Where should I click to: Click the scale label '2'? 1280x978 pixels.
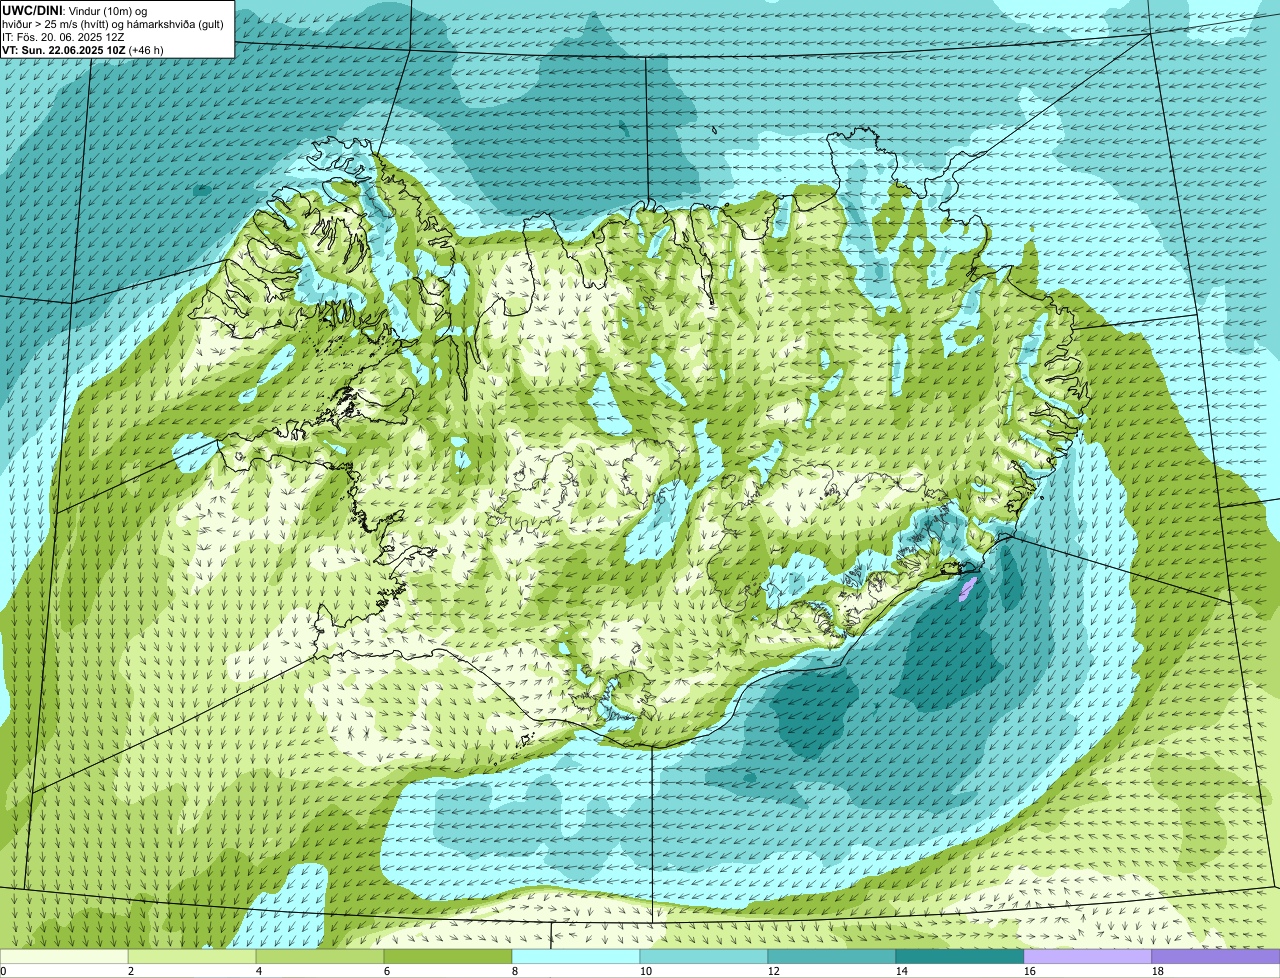click(131, 971)
